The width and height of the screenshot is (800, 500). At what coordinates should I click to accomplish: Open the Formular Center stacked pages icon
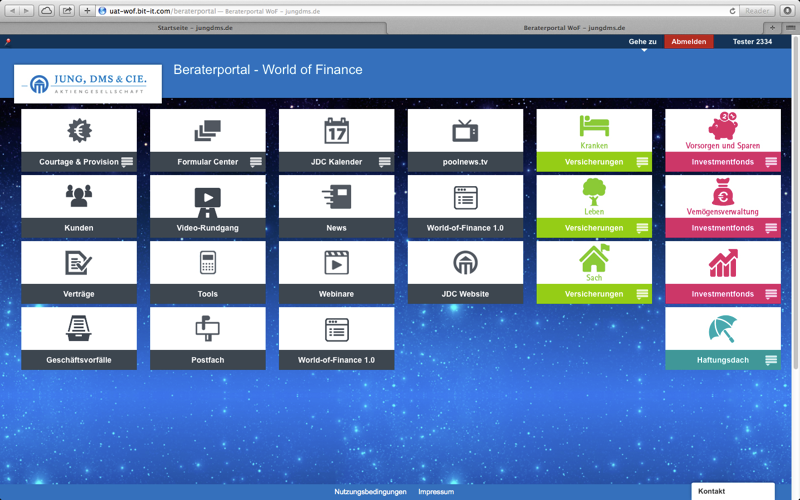(x=208, y=131)
